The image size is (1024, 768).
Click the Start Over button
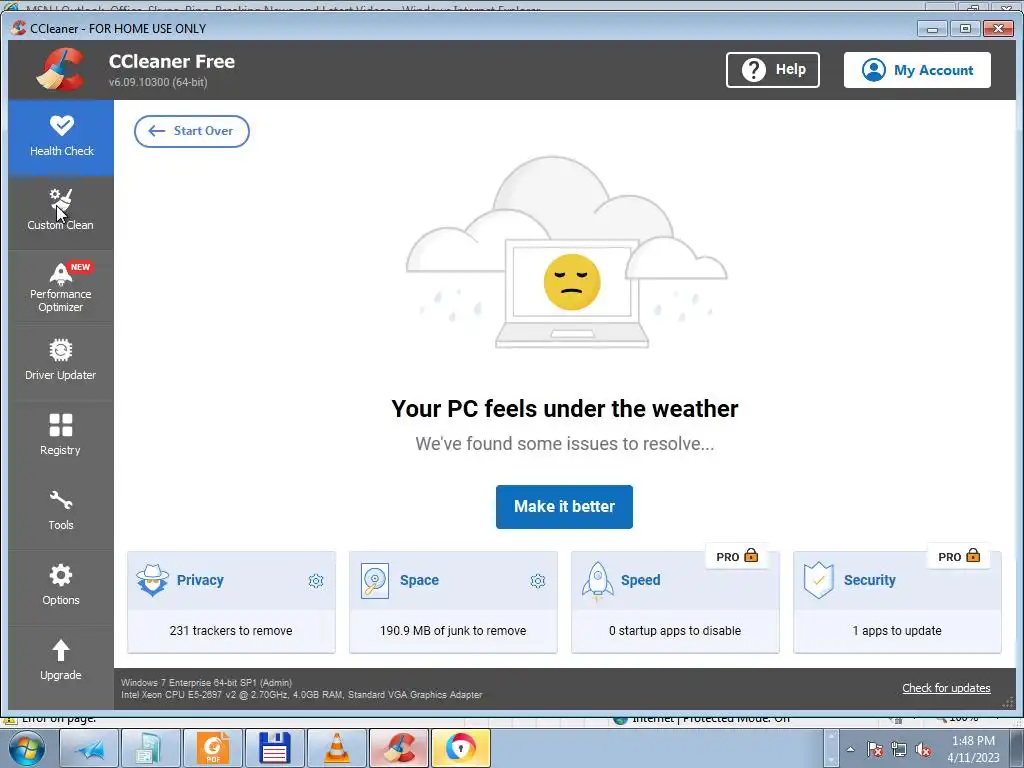point(192,131)
